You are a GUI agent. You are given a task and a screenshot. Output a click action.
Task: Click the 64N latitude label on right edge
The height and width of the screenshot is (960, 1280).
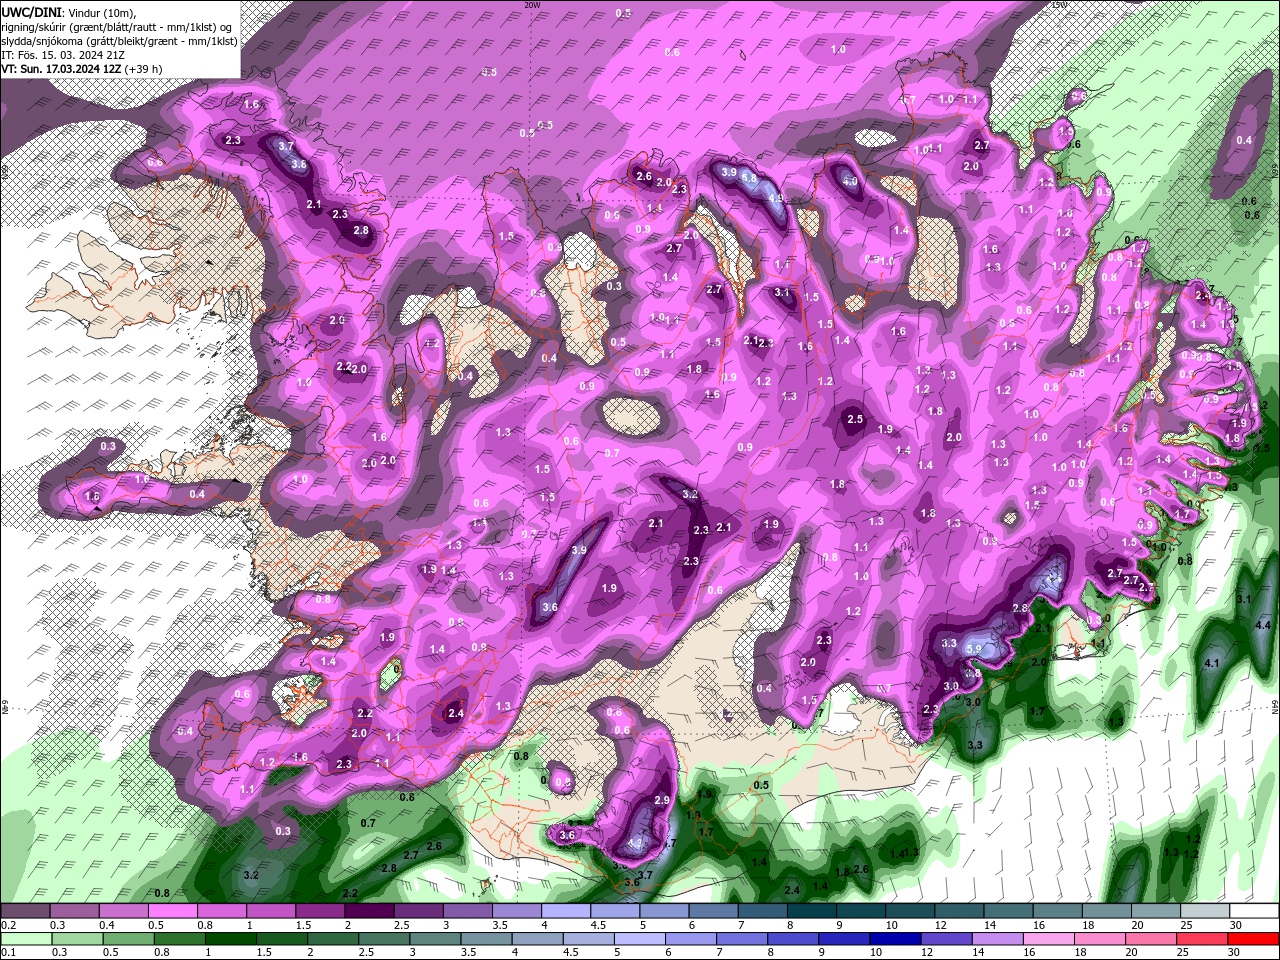1275,706
